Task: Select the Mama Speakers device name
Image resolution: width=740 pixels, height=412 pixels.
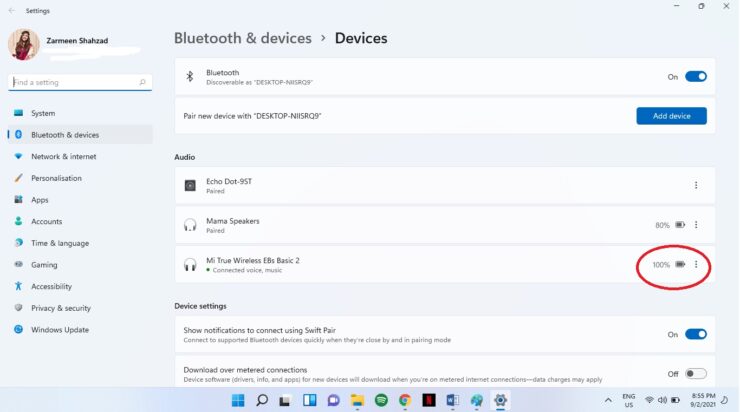Action: (x=233, y=221)
